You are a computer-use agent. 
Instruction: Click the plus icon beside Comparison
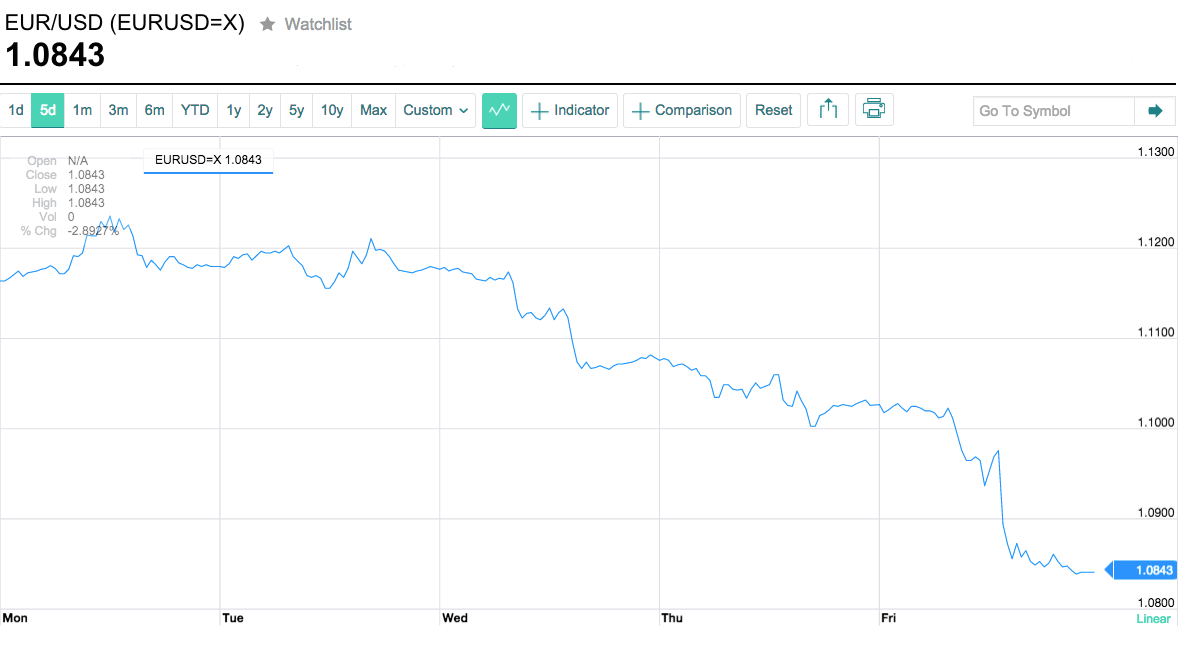coord(640,111)
